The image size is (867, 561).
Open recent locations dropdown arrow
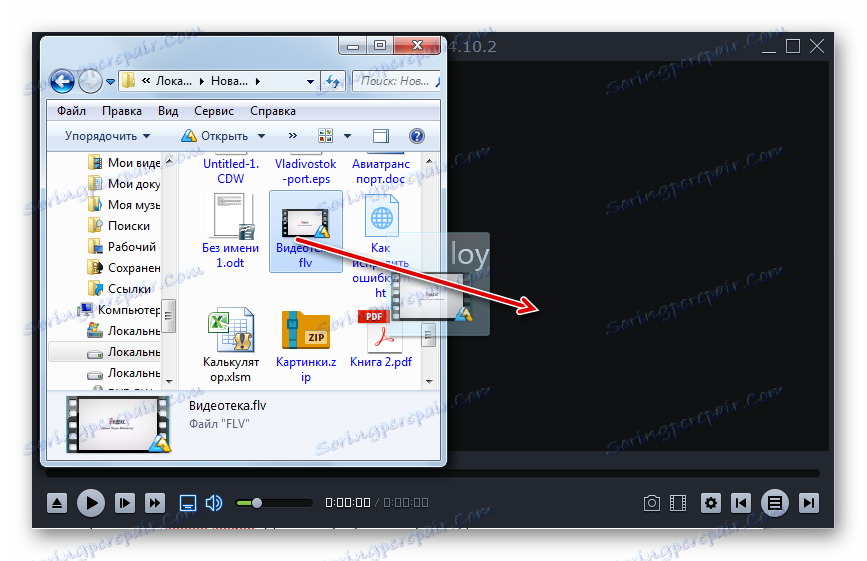pyautogui.click(x=111, y=82)
